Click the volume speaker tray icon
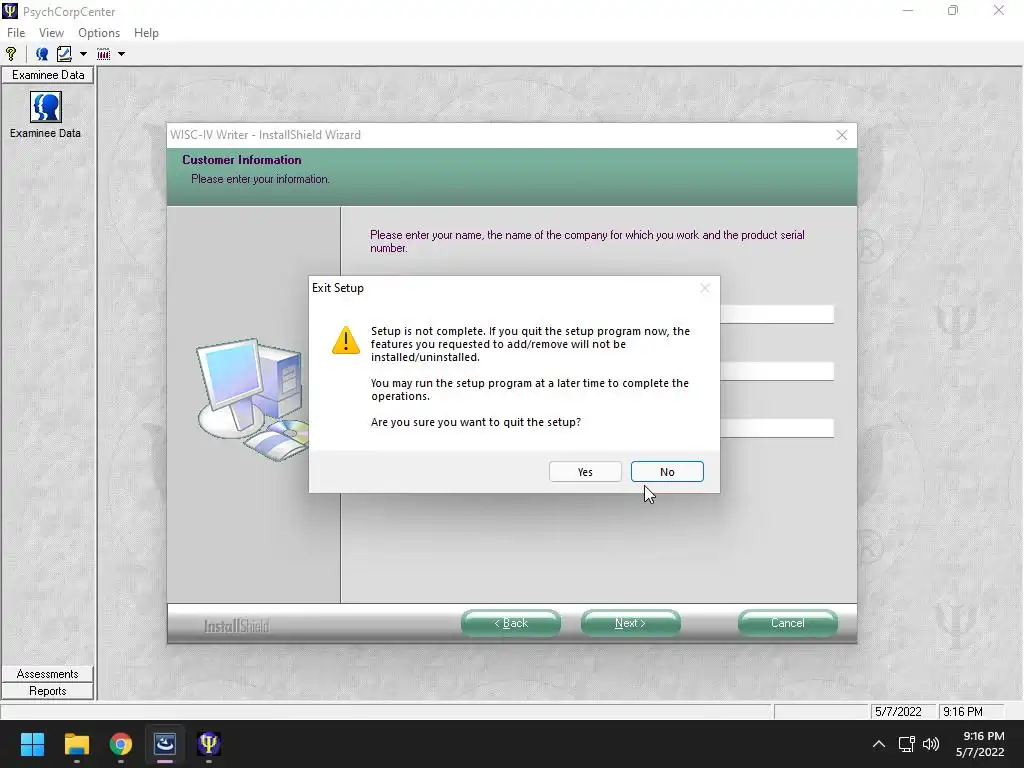The image size is (1024, 768). pos(931,744)
